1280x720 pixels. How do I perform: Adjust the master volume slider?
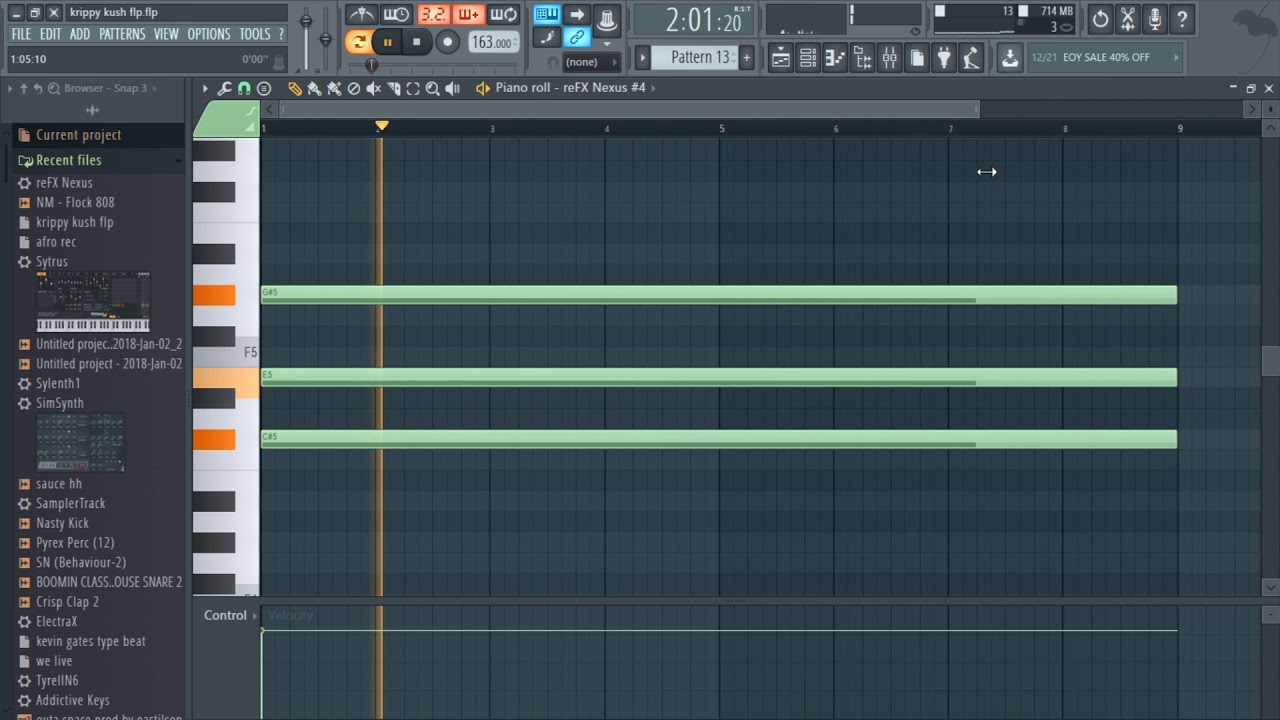click(306, 22)
